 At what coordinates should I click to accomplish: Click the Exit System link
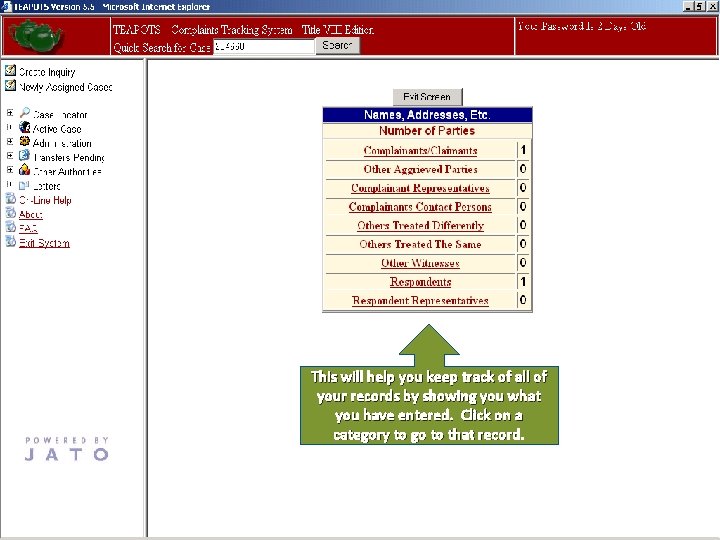(x=45, y=243)
